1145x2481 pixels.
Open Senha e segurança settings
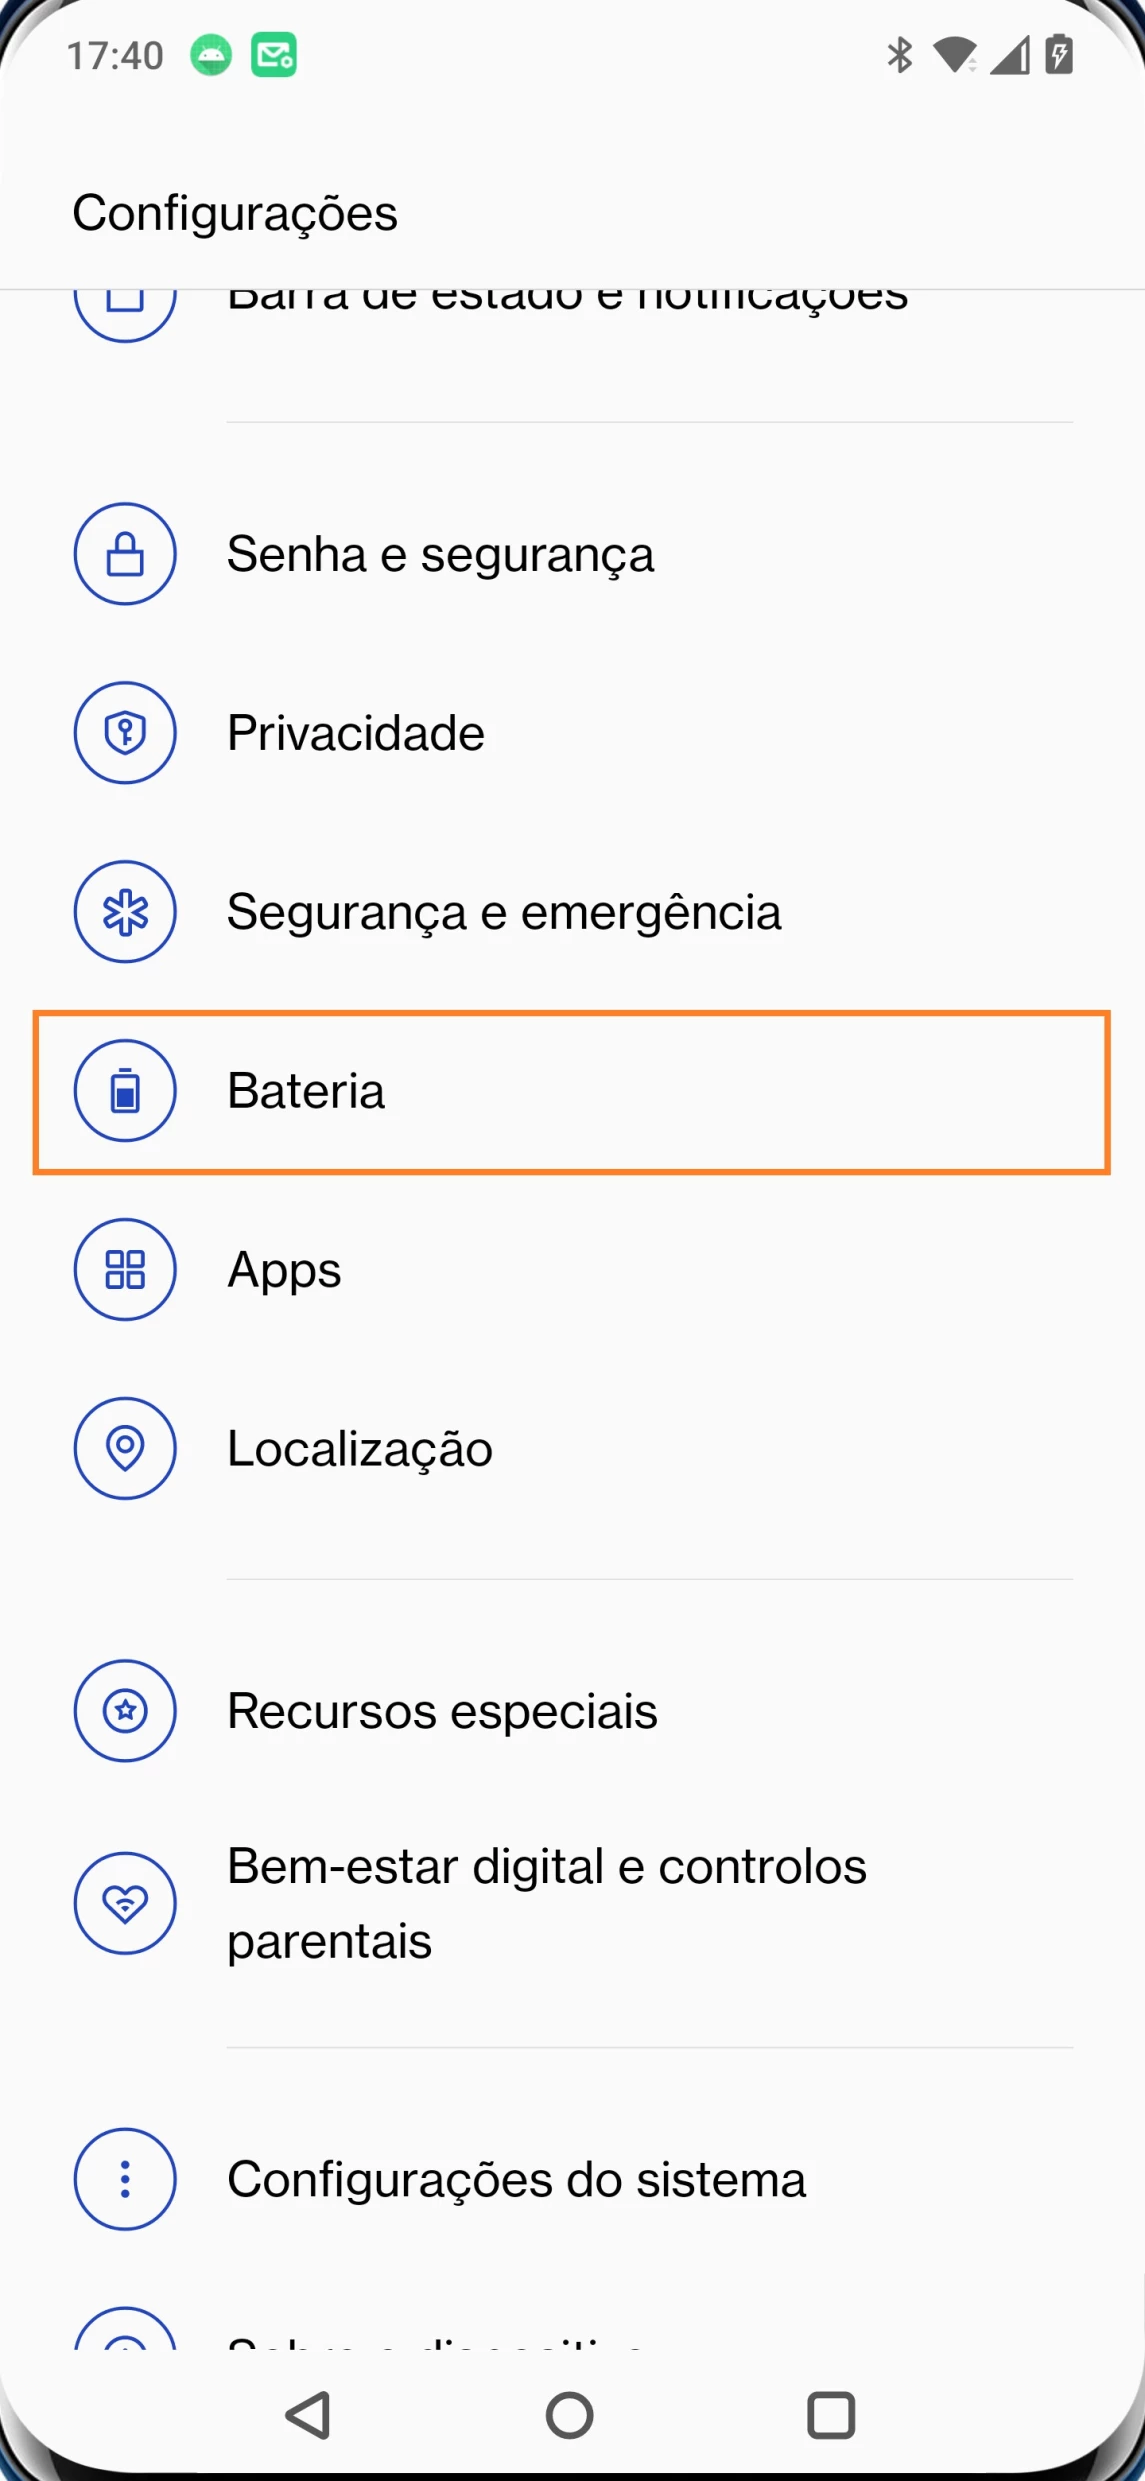point(441,554)
